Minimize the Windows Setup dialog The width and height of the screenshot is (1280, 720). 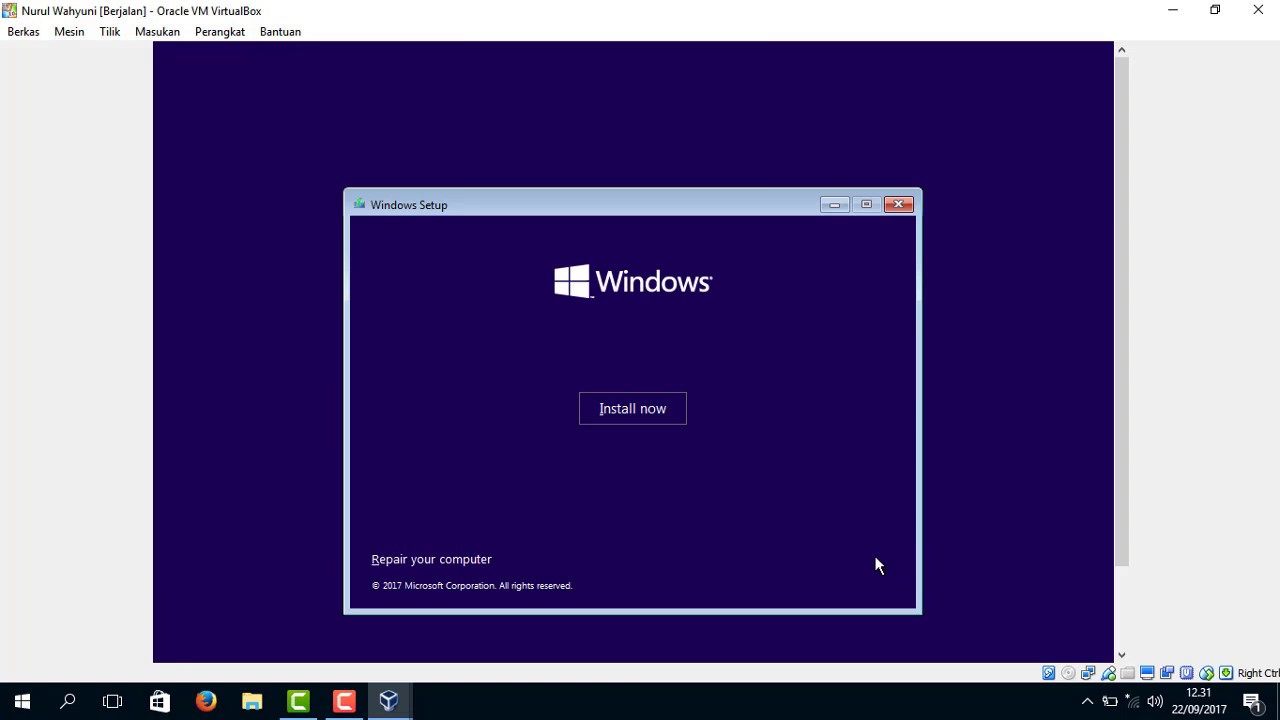pyautogui.click(x=834, y=204)
